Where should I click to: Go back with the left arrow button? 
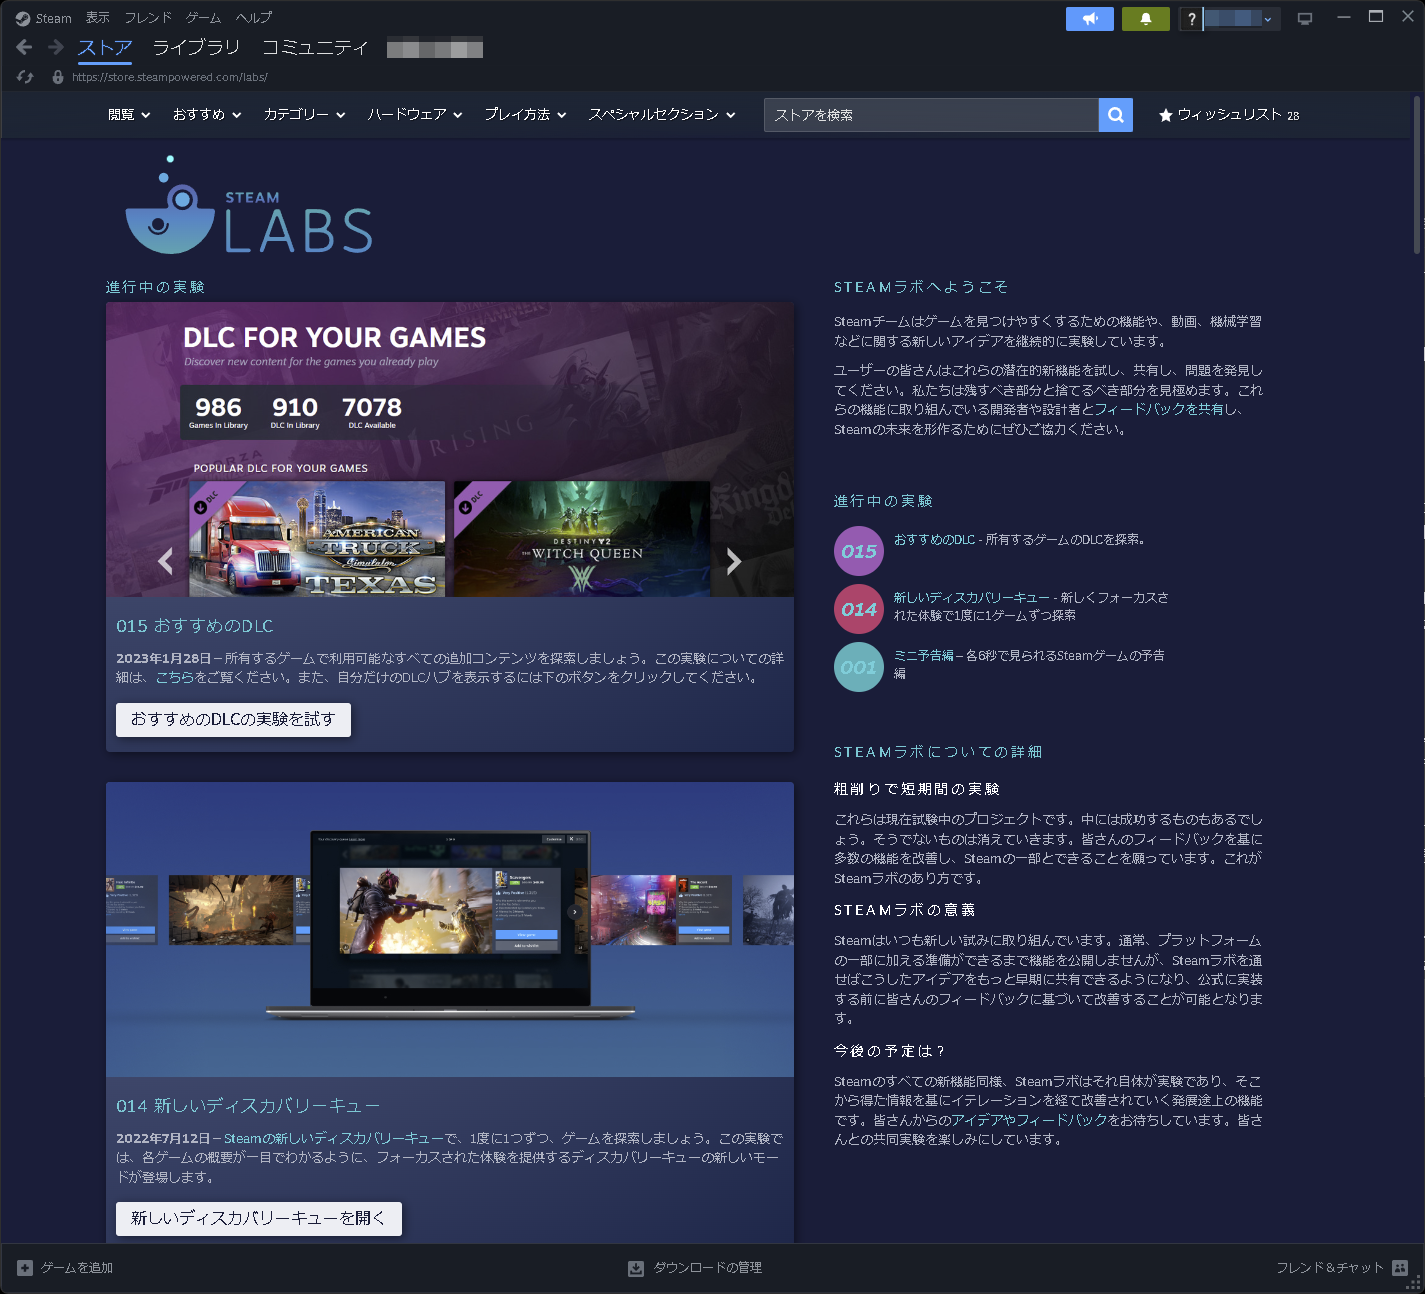(x=25, y=47)
